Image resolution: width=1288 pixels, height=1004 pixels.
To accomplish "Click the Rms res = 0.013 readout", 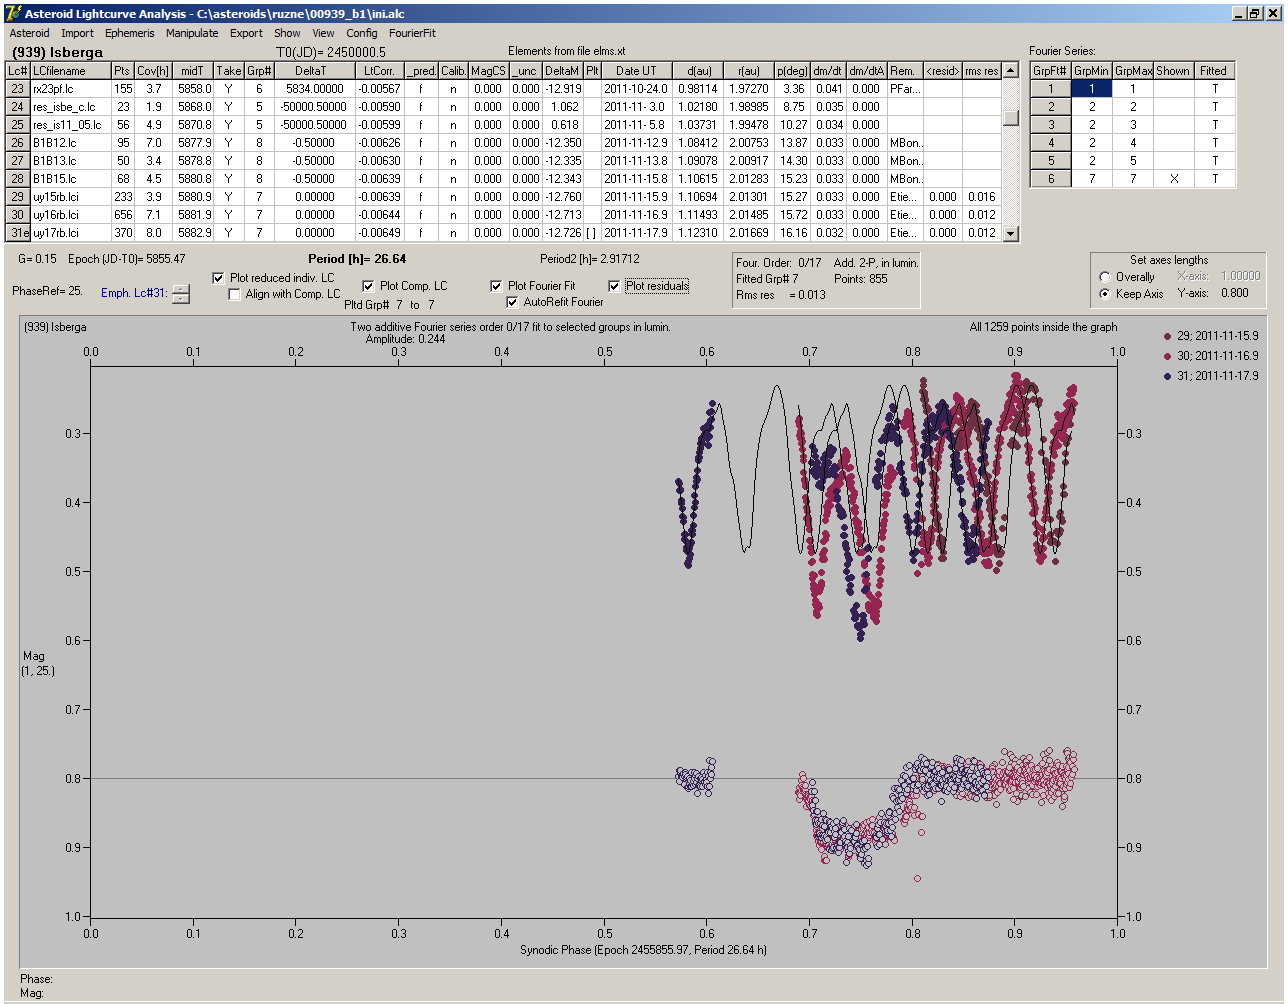I will (781, 295).
